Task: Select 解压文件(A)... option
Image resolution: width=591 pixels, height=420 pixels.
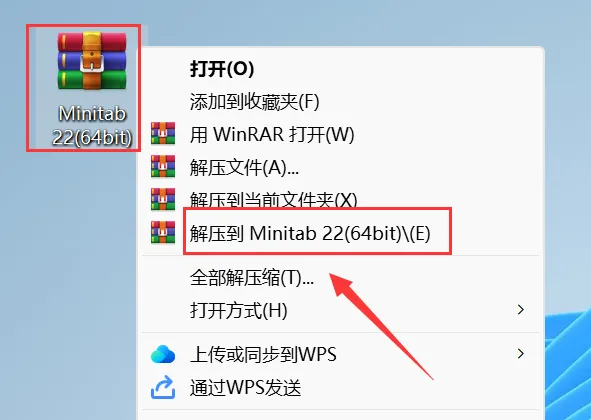Action: point(341,167)
